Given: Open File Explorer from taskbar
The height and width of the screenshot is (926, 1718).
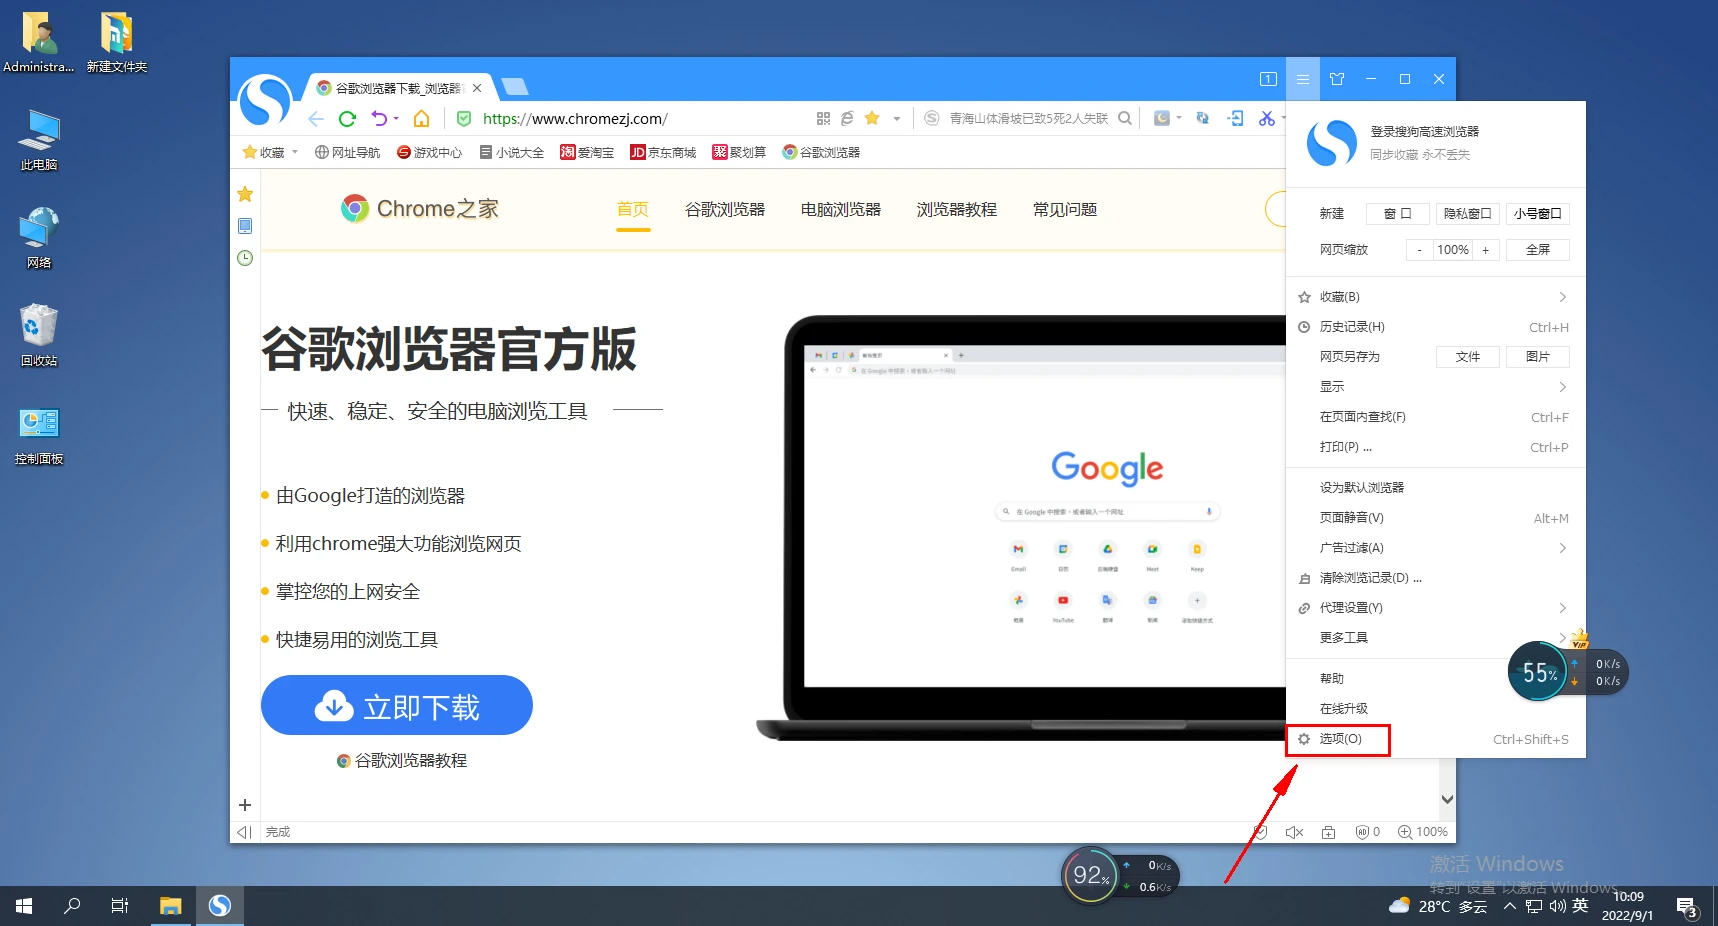Looking at the screenshot, I should 171,906.
